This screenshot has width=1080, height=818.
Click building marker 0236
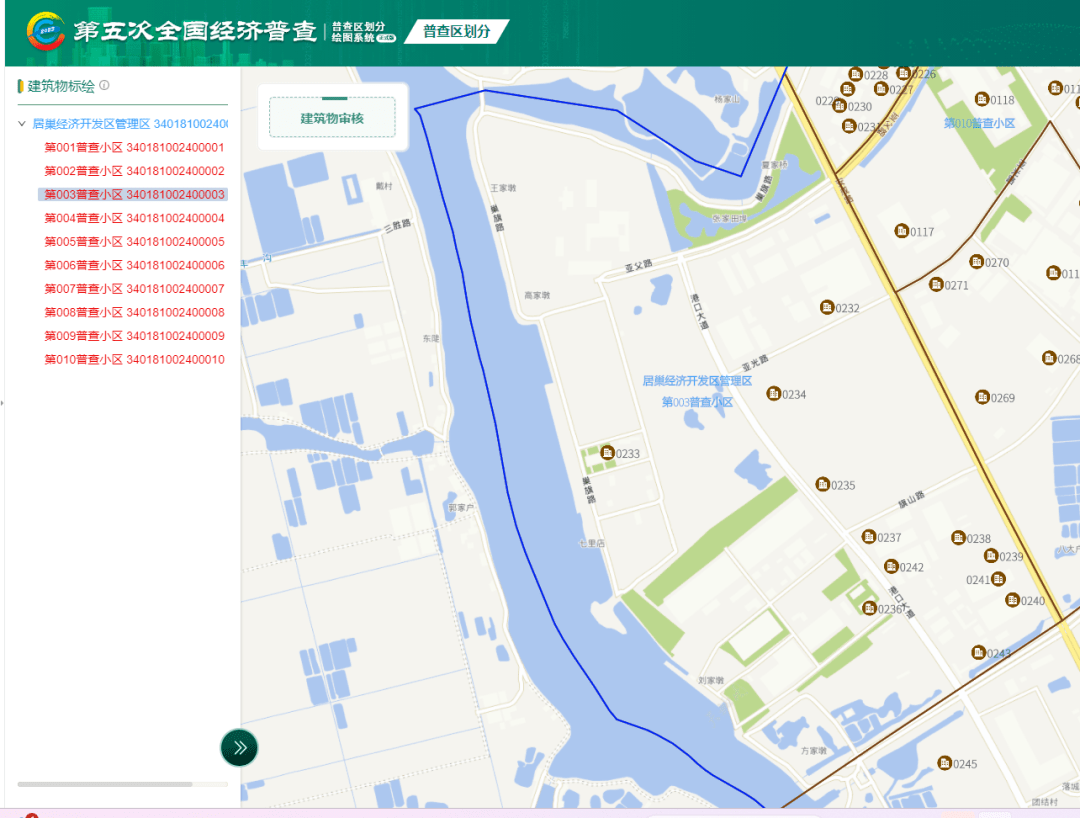click(x=870, y=608)
